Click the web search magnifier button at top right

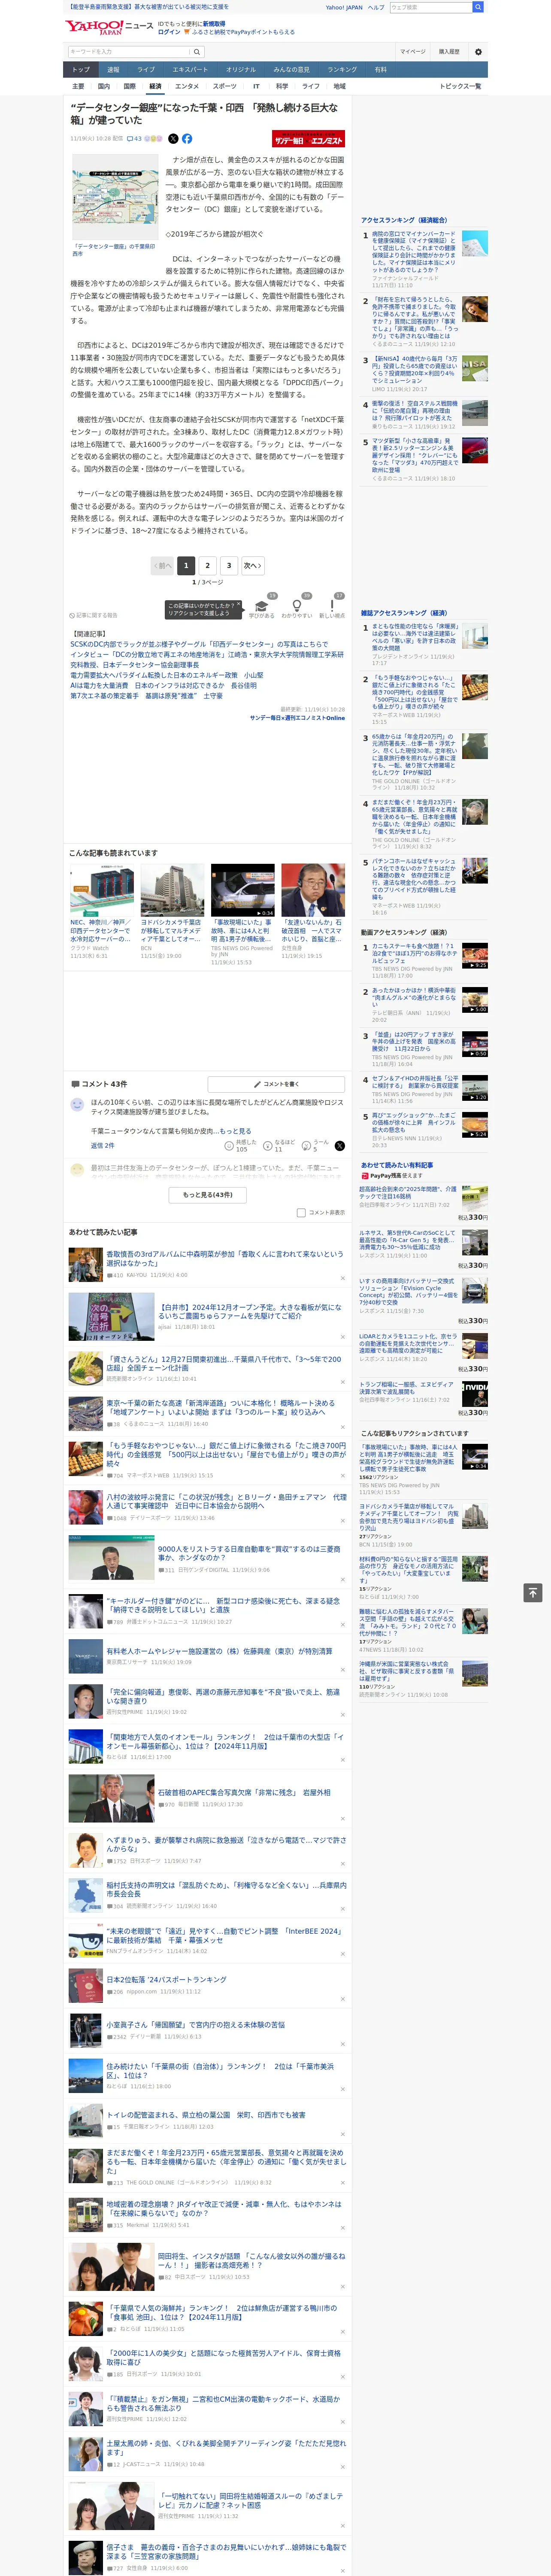(x=478, y=7)
